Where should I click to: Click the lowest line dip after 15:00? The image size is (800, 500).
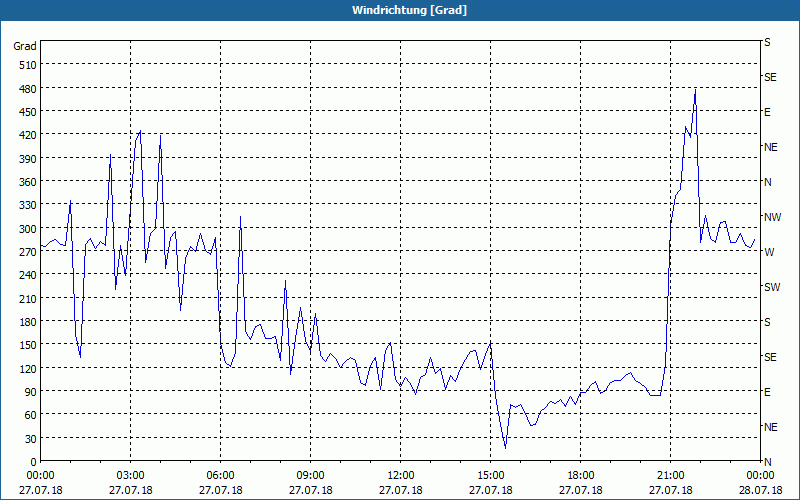tap(506, 447)
